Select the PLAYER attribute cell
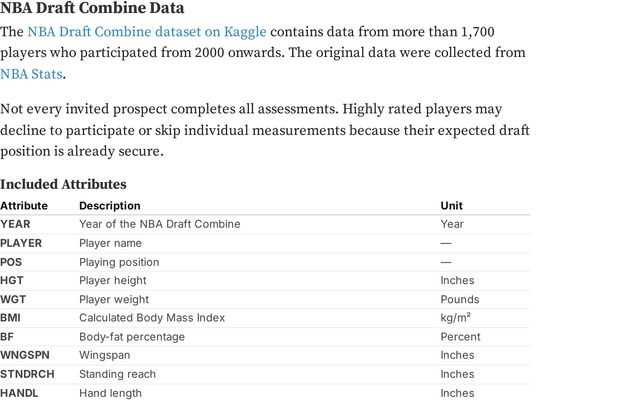The image size is (640, 400). click(x=21, y=243)
